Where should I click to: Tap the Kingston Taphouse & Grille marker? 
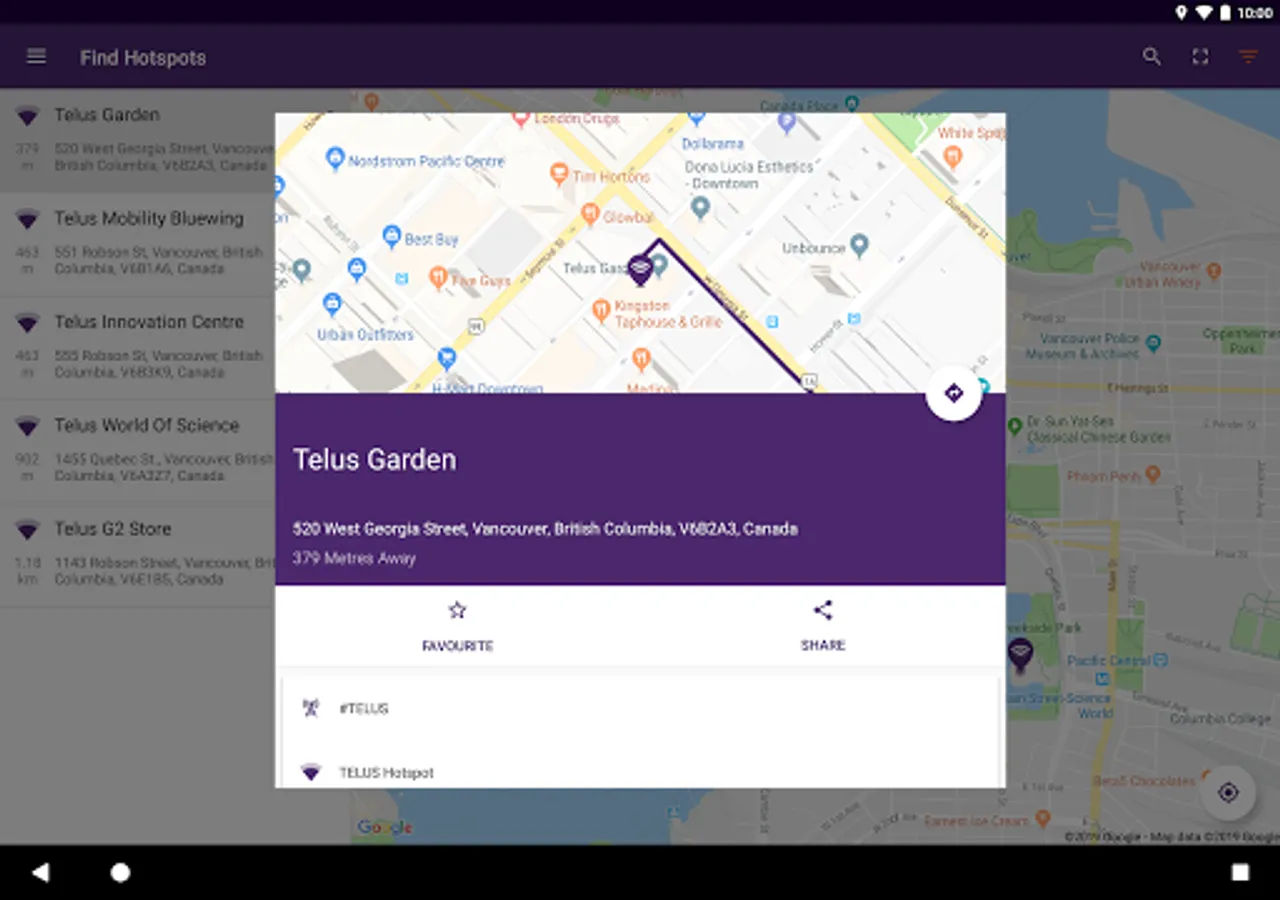click(x=601, y=311)
